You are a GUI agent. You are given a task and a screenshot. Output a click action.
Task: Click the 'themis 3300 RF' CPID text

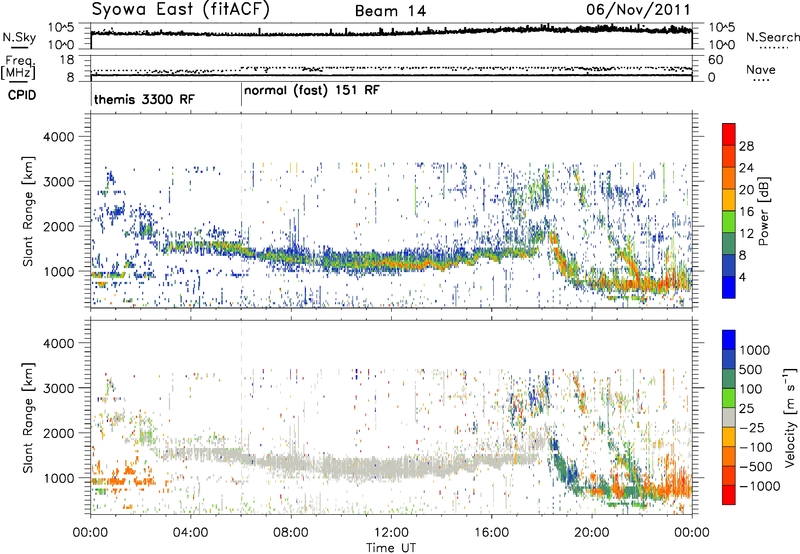[144, 99]
